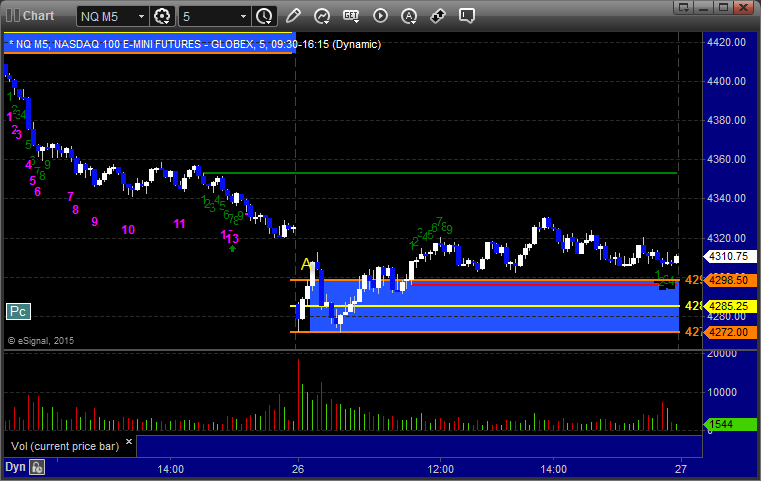The image size is (761, 481).
Task: Click the Dyn label at bottom left
Action: click(15, 467)
